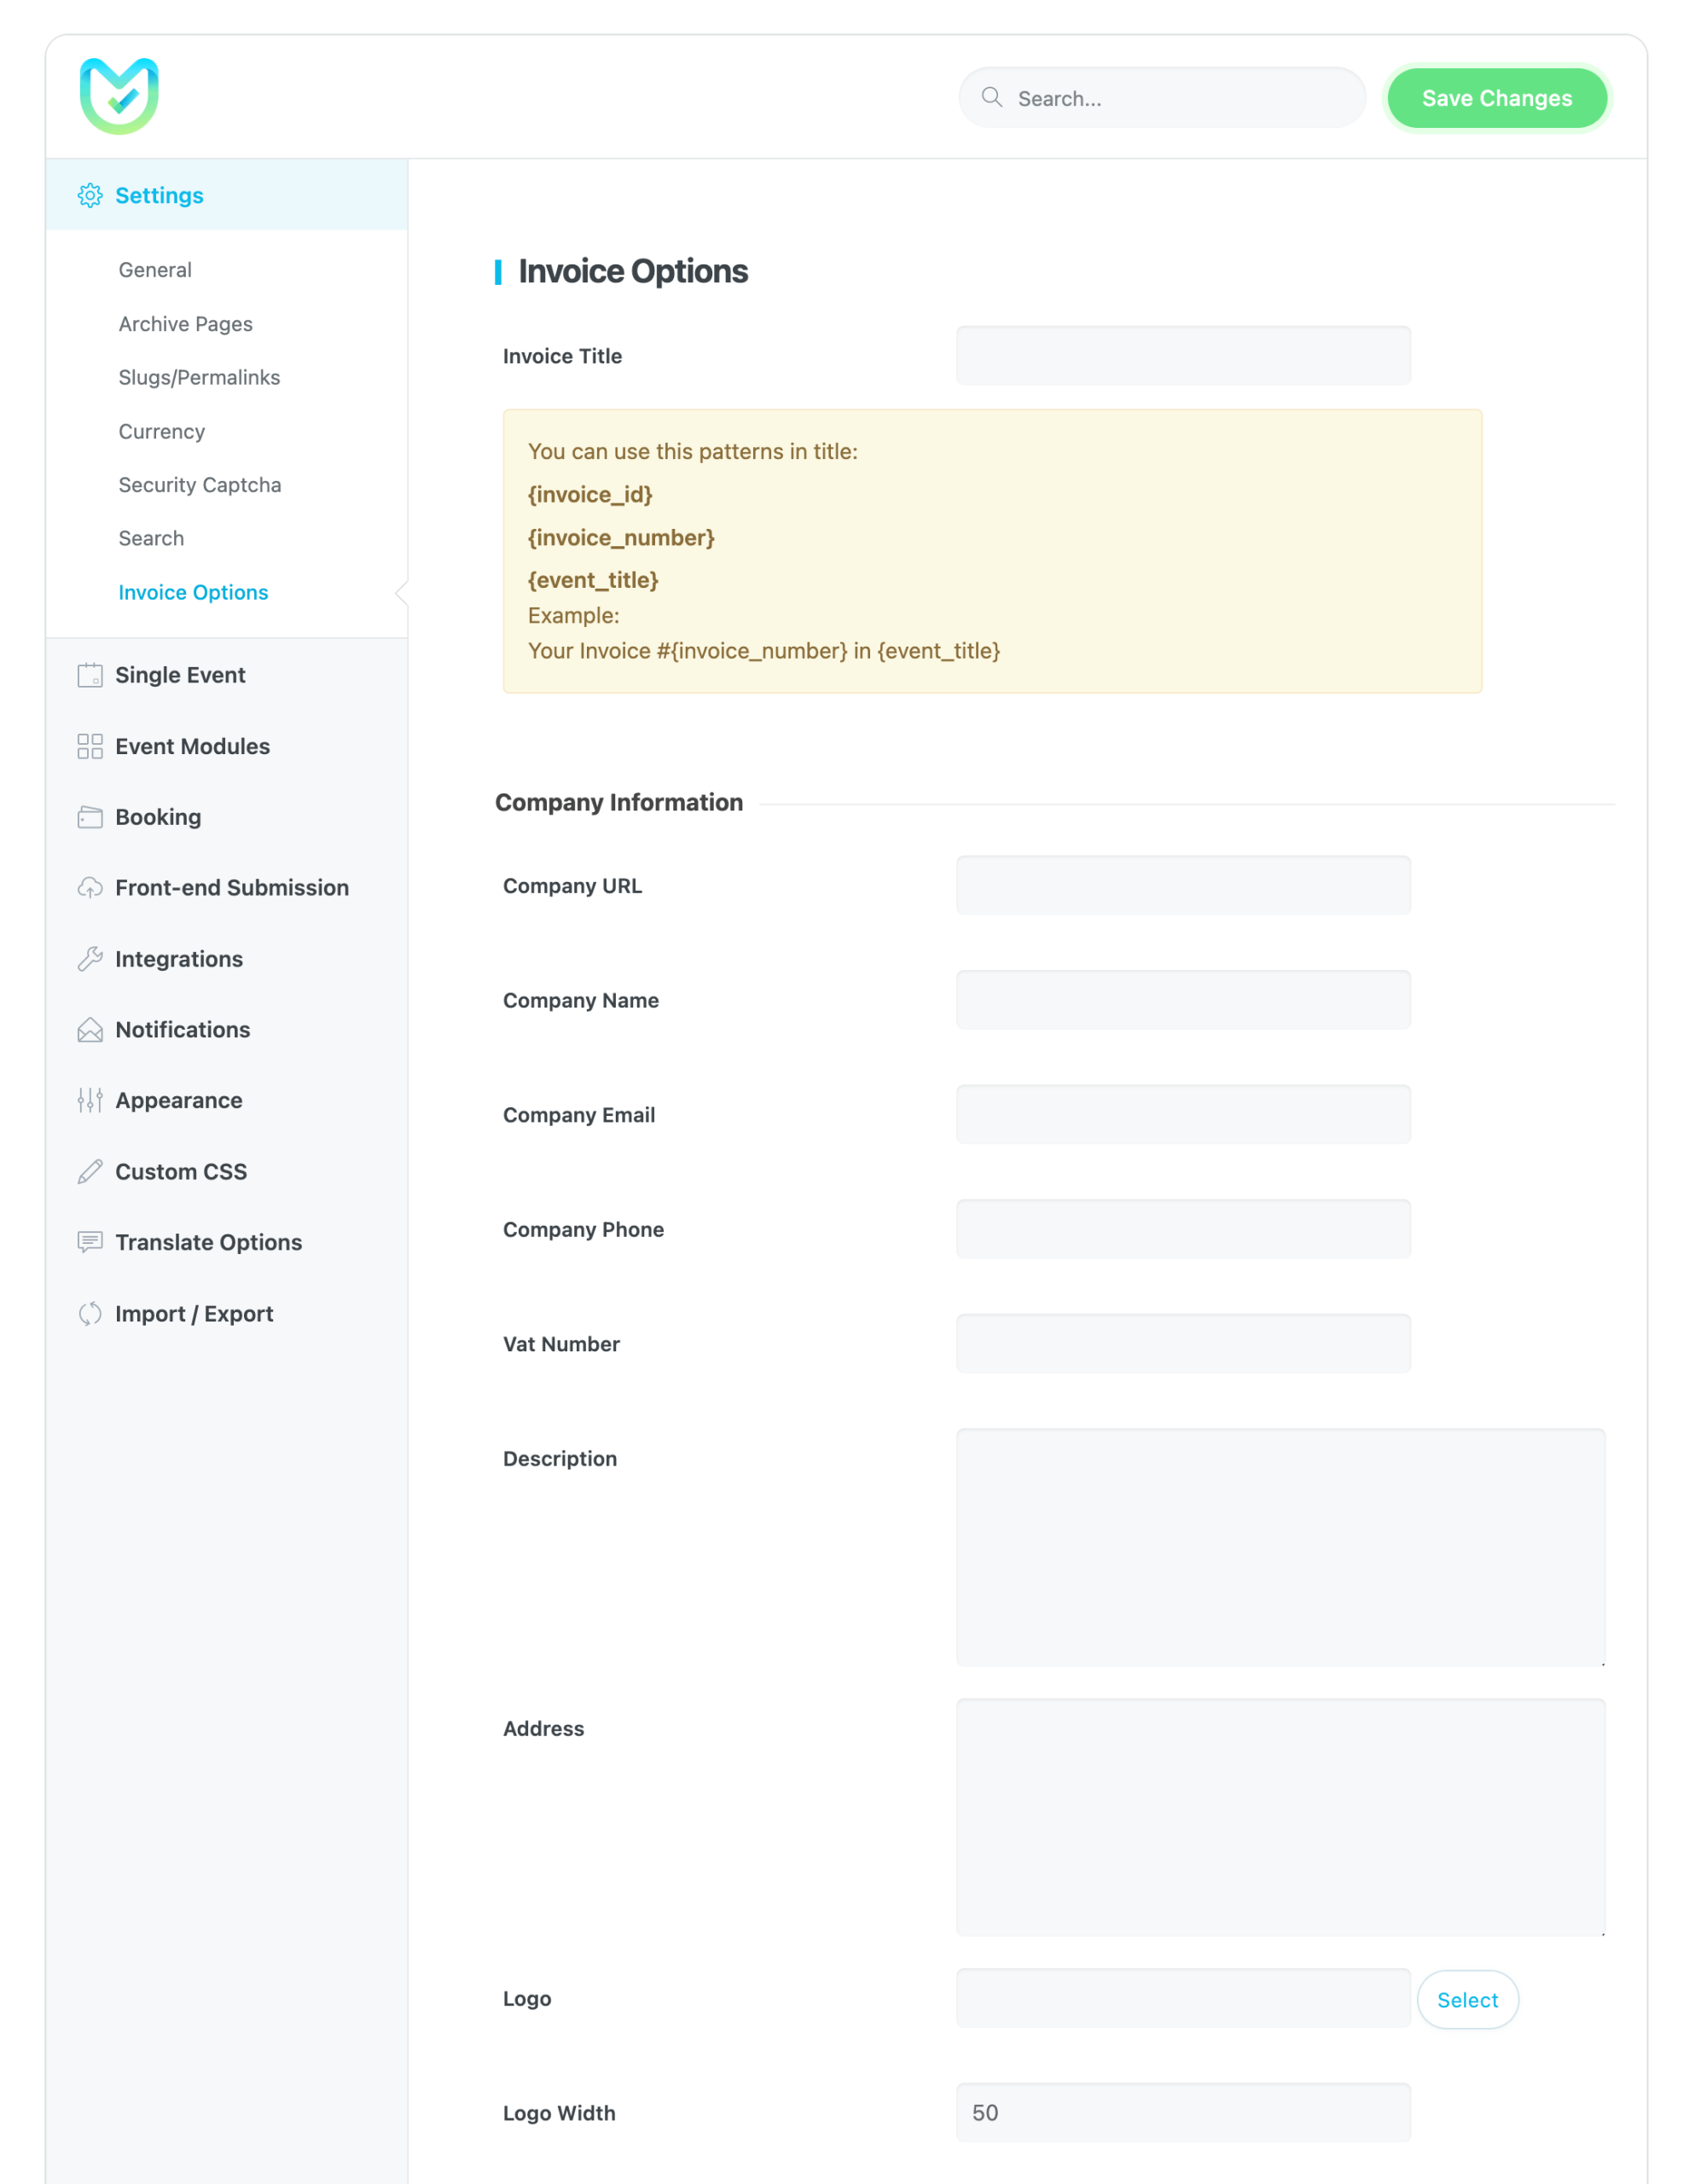Click the Import / Export arrows icon
The image size is (1701, 2184).
[x=90, y=1313]
